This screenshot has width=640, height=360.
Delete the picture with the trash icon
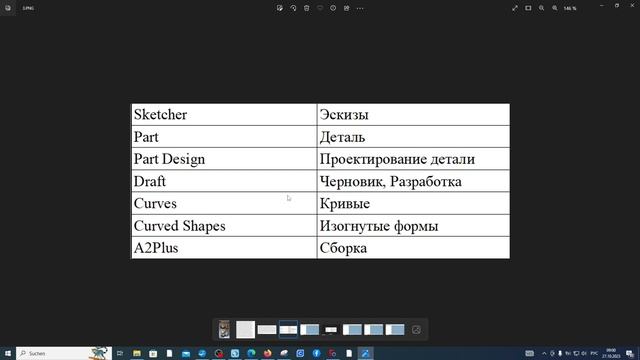(x=307, y=8)
